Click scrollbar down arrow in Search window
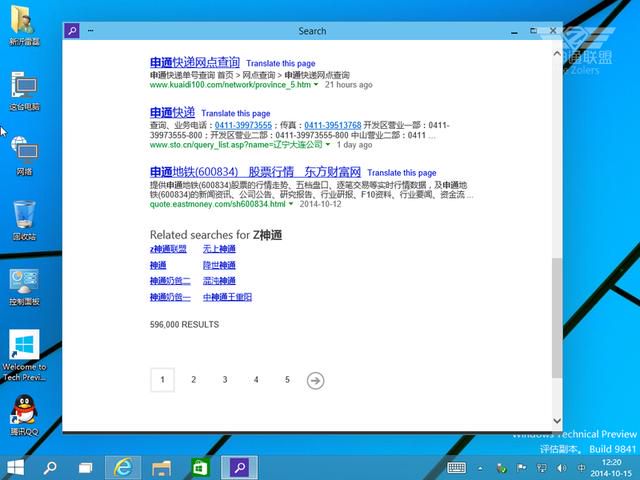Screen dimensions: 640x480 tap(557, 421)
